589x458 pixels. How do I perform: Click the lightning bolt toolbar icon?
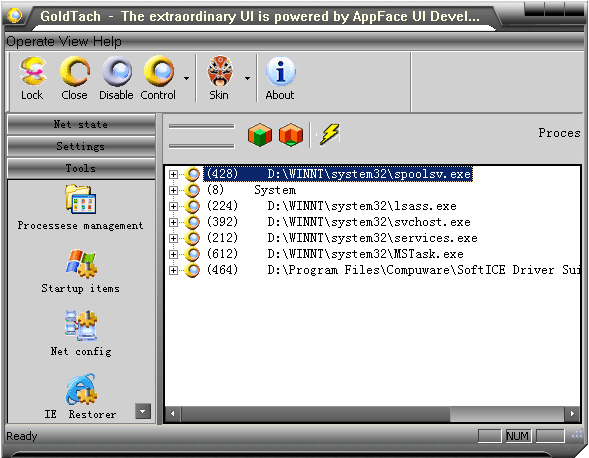(x=329, y=135)
